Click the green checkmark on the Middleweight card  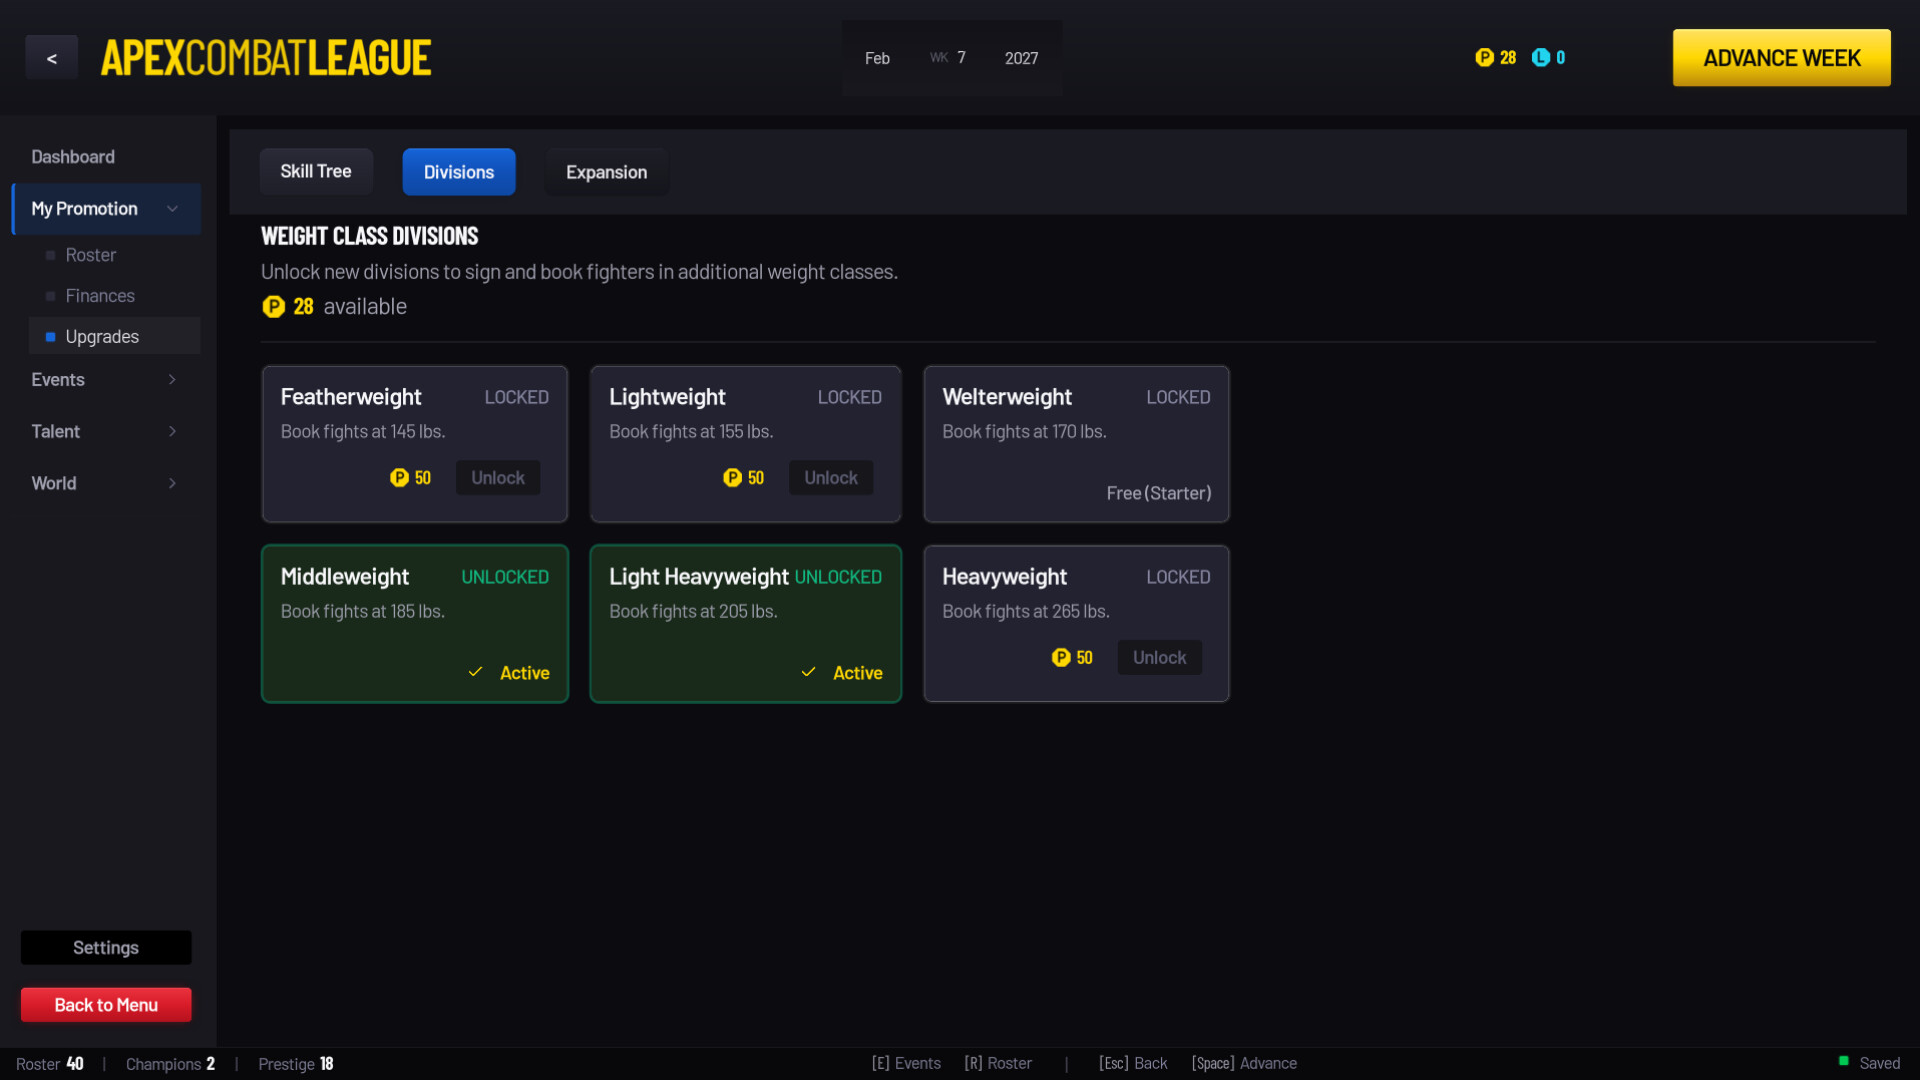pyautogui.click(x=475, y=672)
